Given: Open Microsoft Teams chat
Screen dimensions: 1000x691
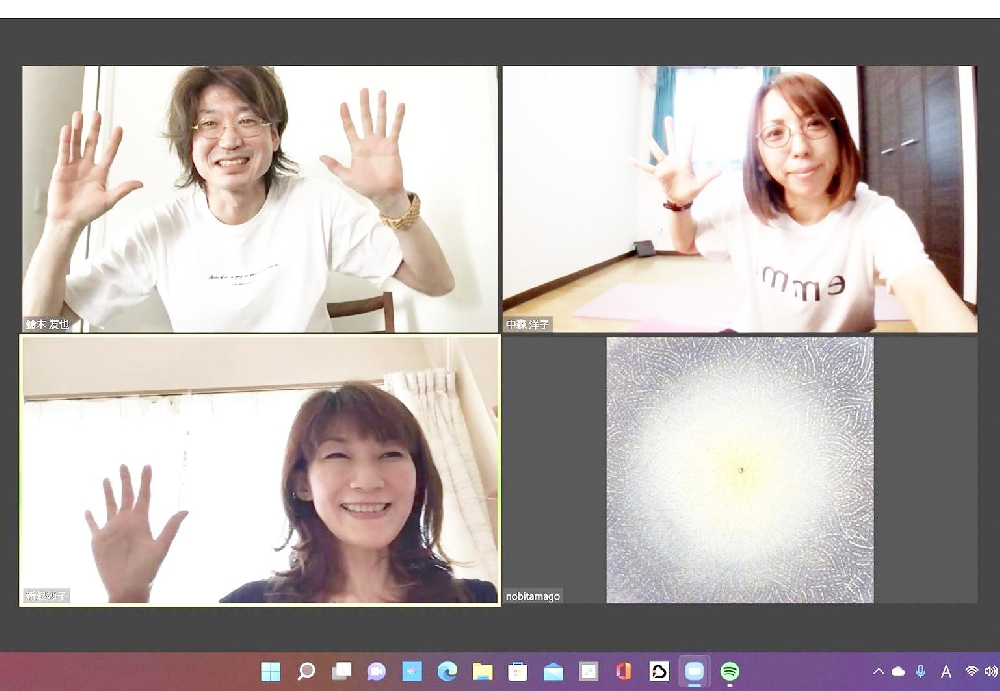Looking at the screenshot, I should pos(375,670).
